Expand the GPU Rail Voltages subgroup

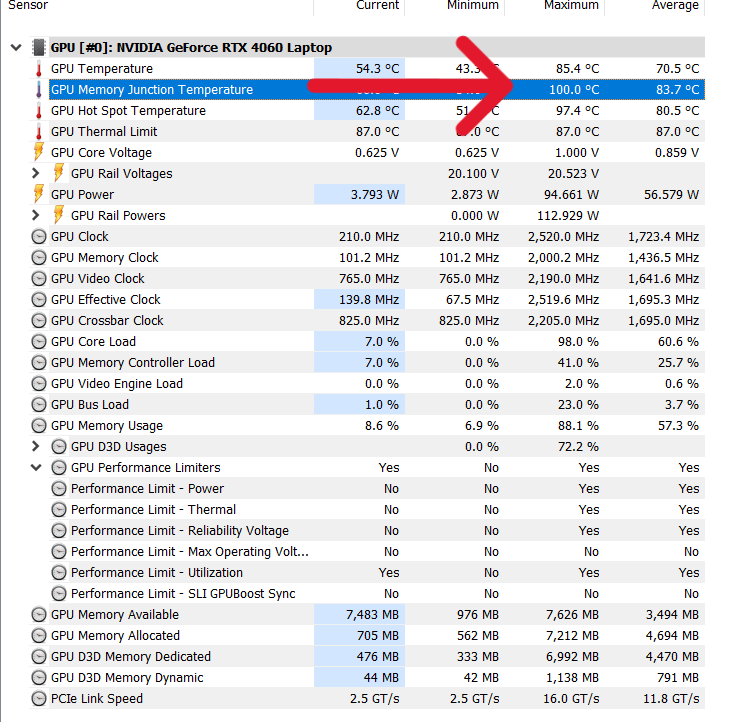pos(35,173)
